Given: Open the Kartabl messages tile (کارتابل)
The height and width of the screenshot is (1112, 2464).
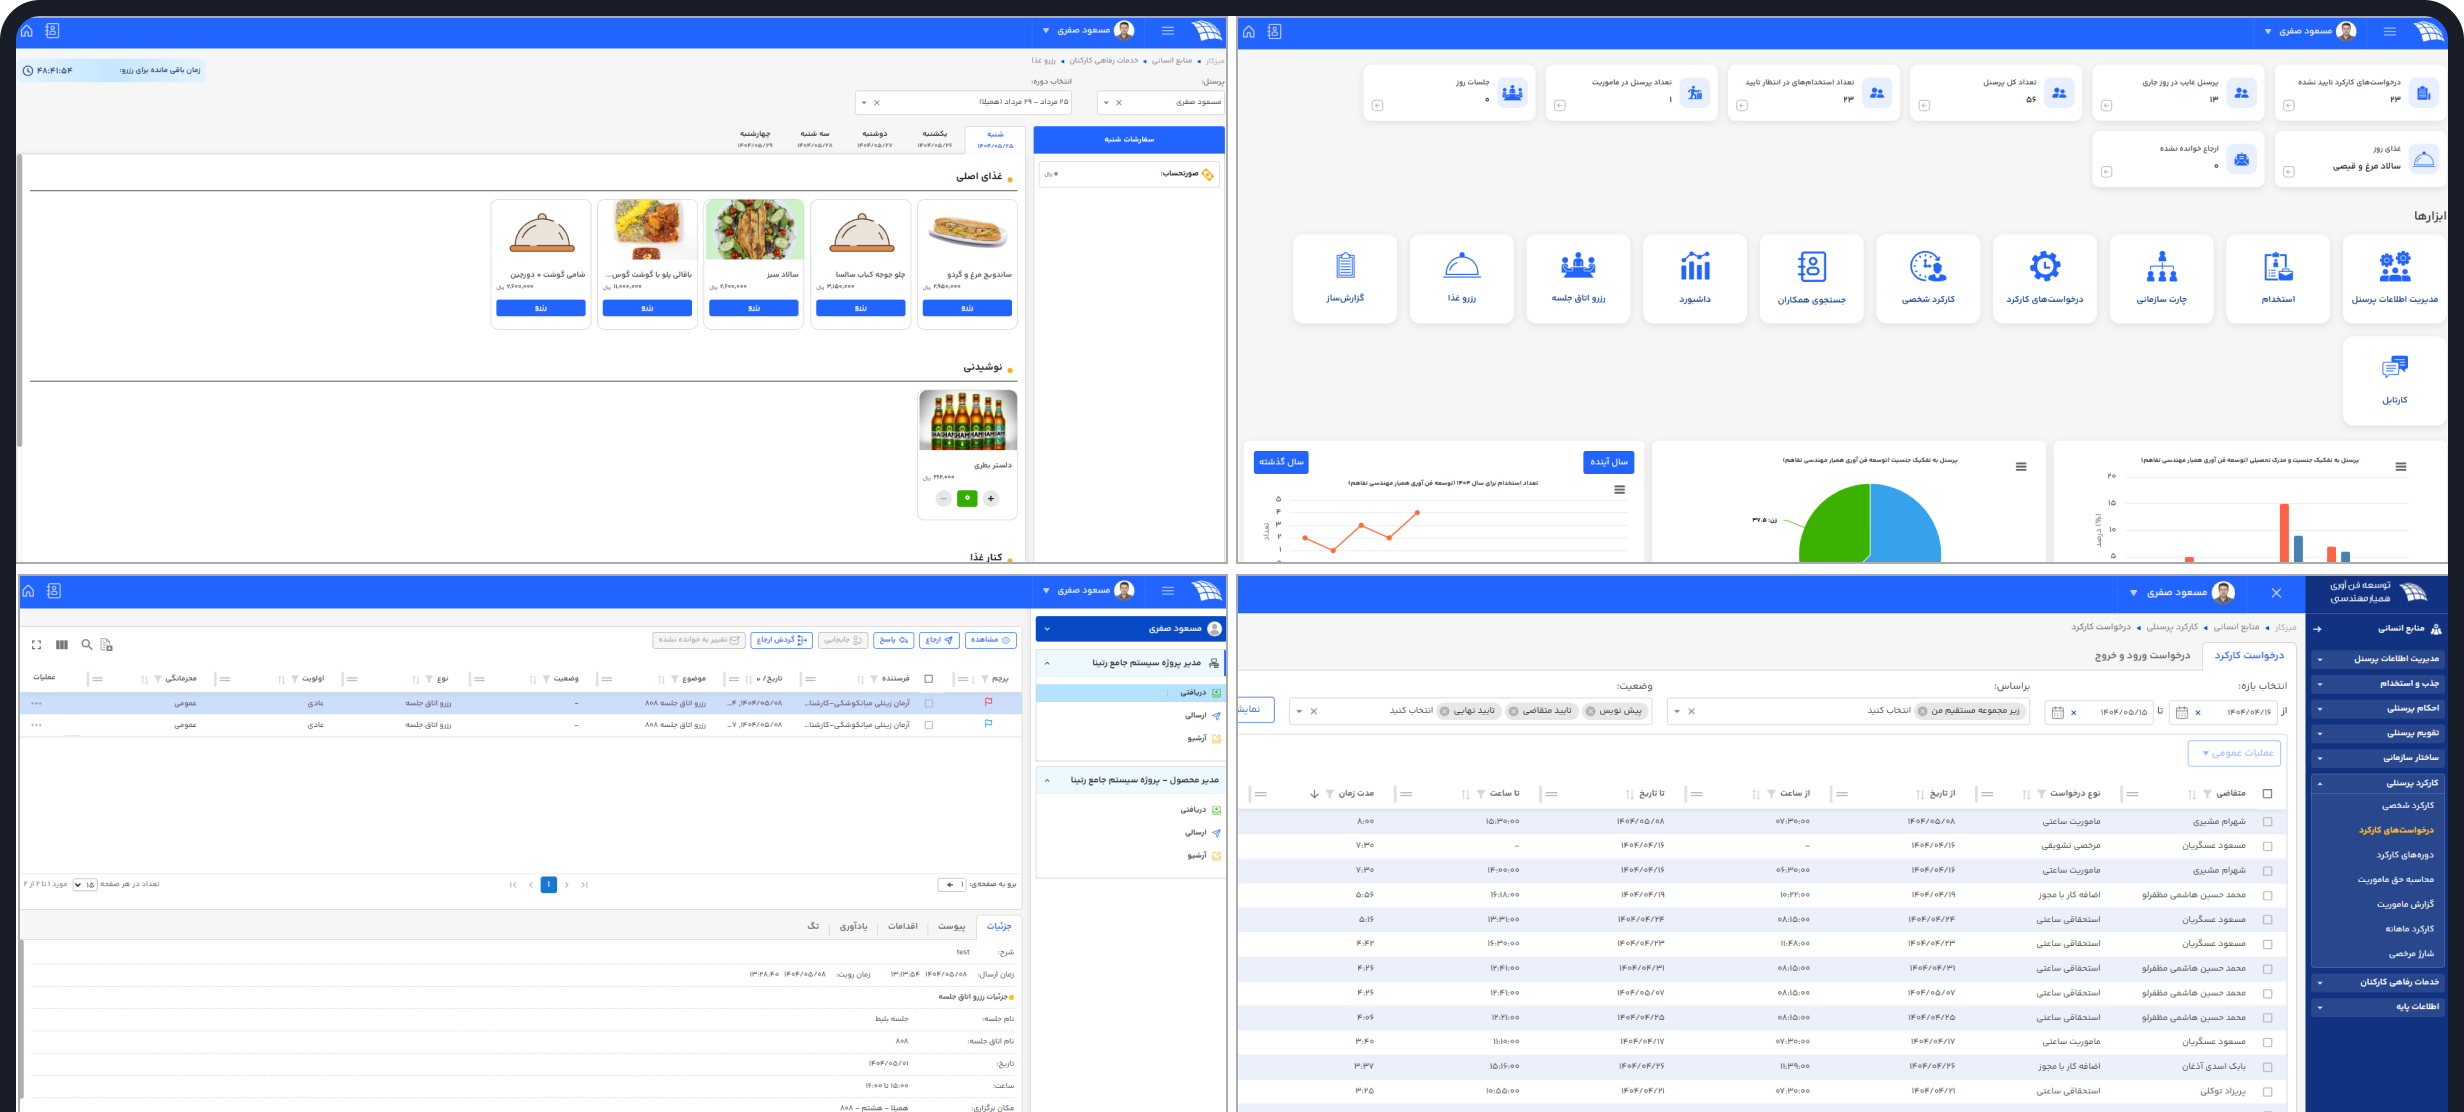Looking at the screenshot, I should point(2394,378).
